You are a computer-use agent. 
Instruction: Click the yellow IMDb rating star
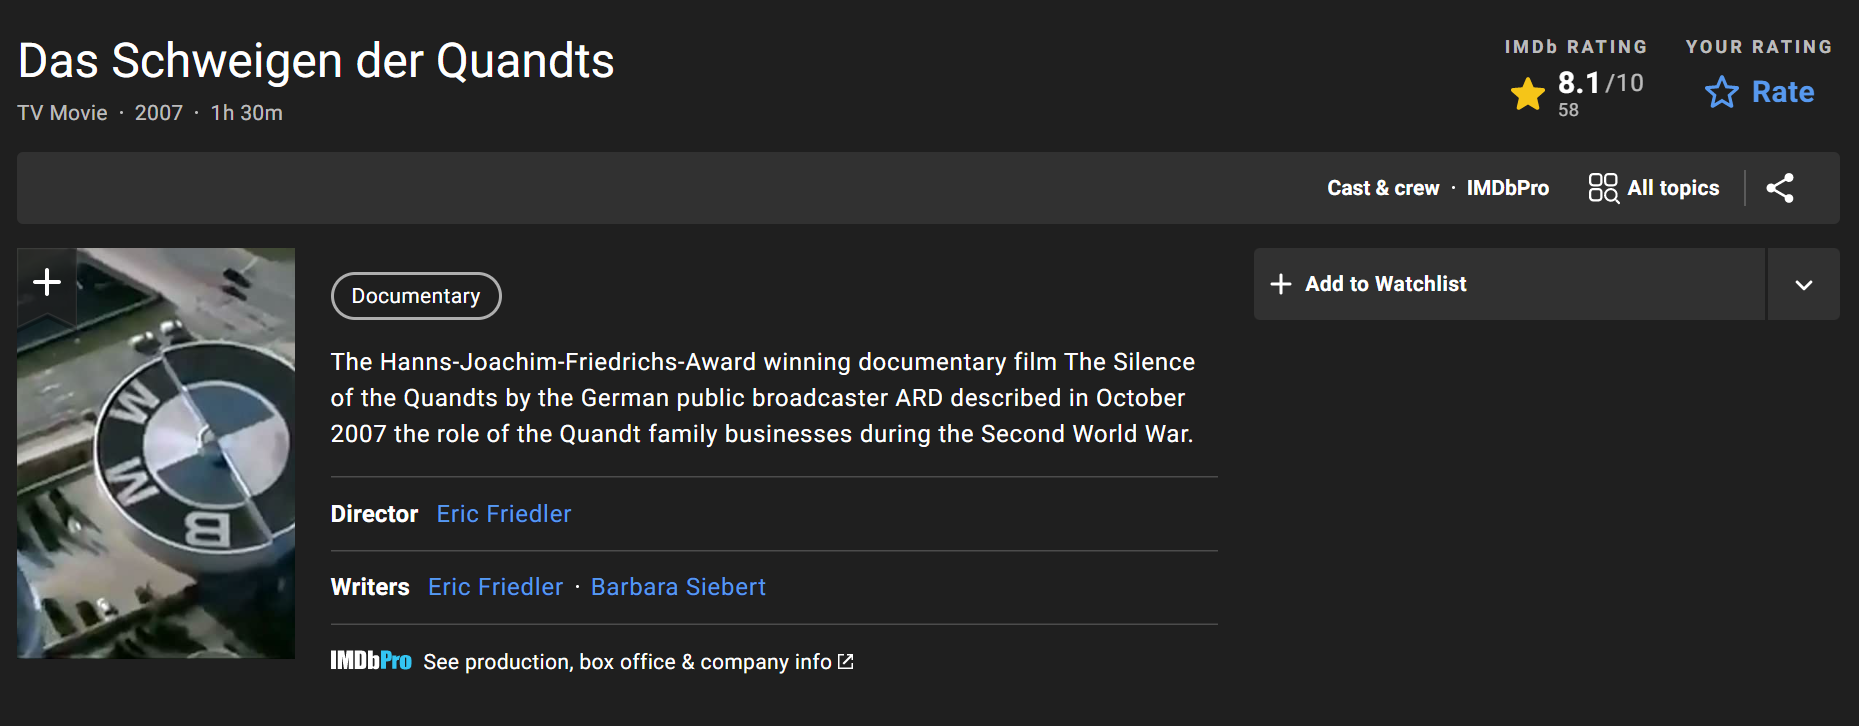[1528, 94]
